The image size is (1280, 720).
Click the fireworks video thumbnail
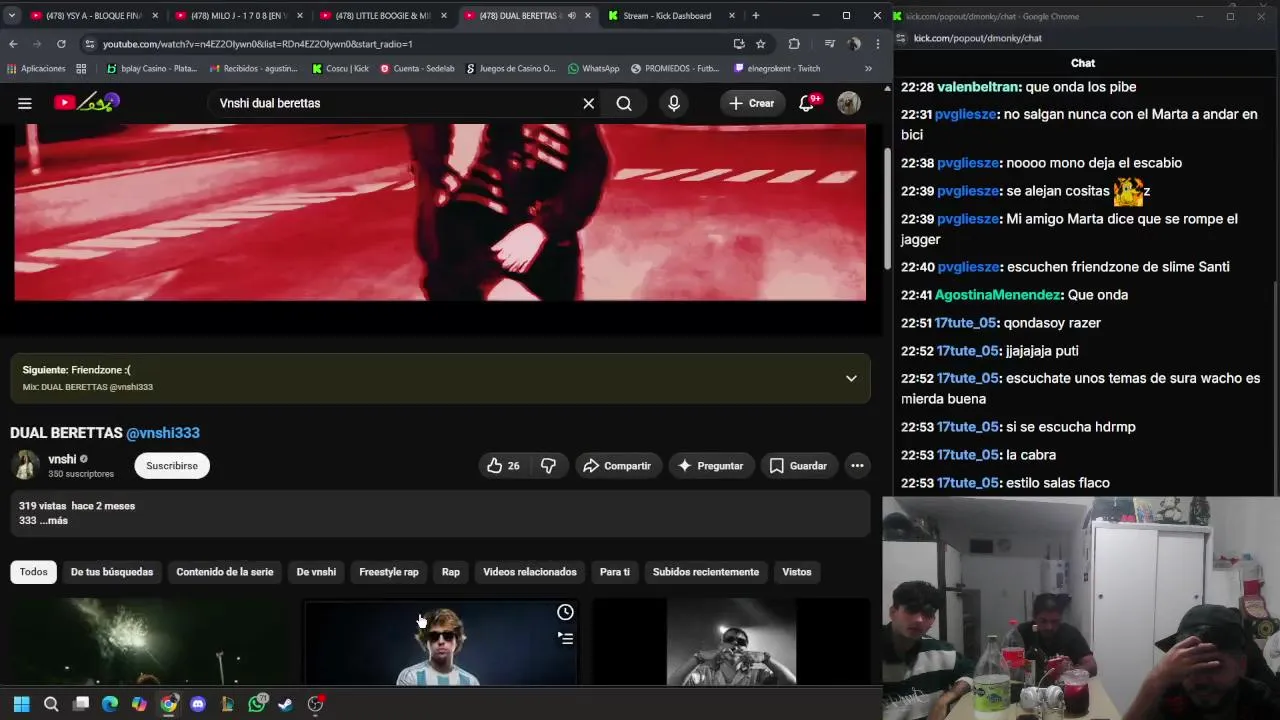click(150, 642)
